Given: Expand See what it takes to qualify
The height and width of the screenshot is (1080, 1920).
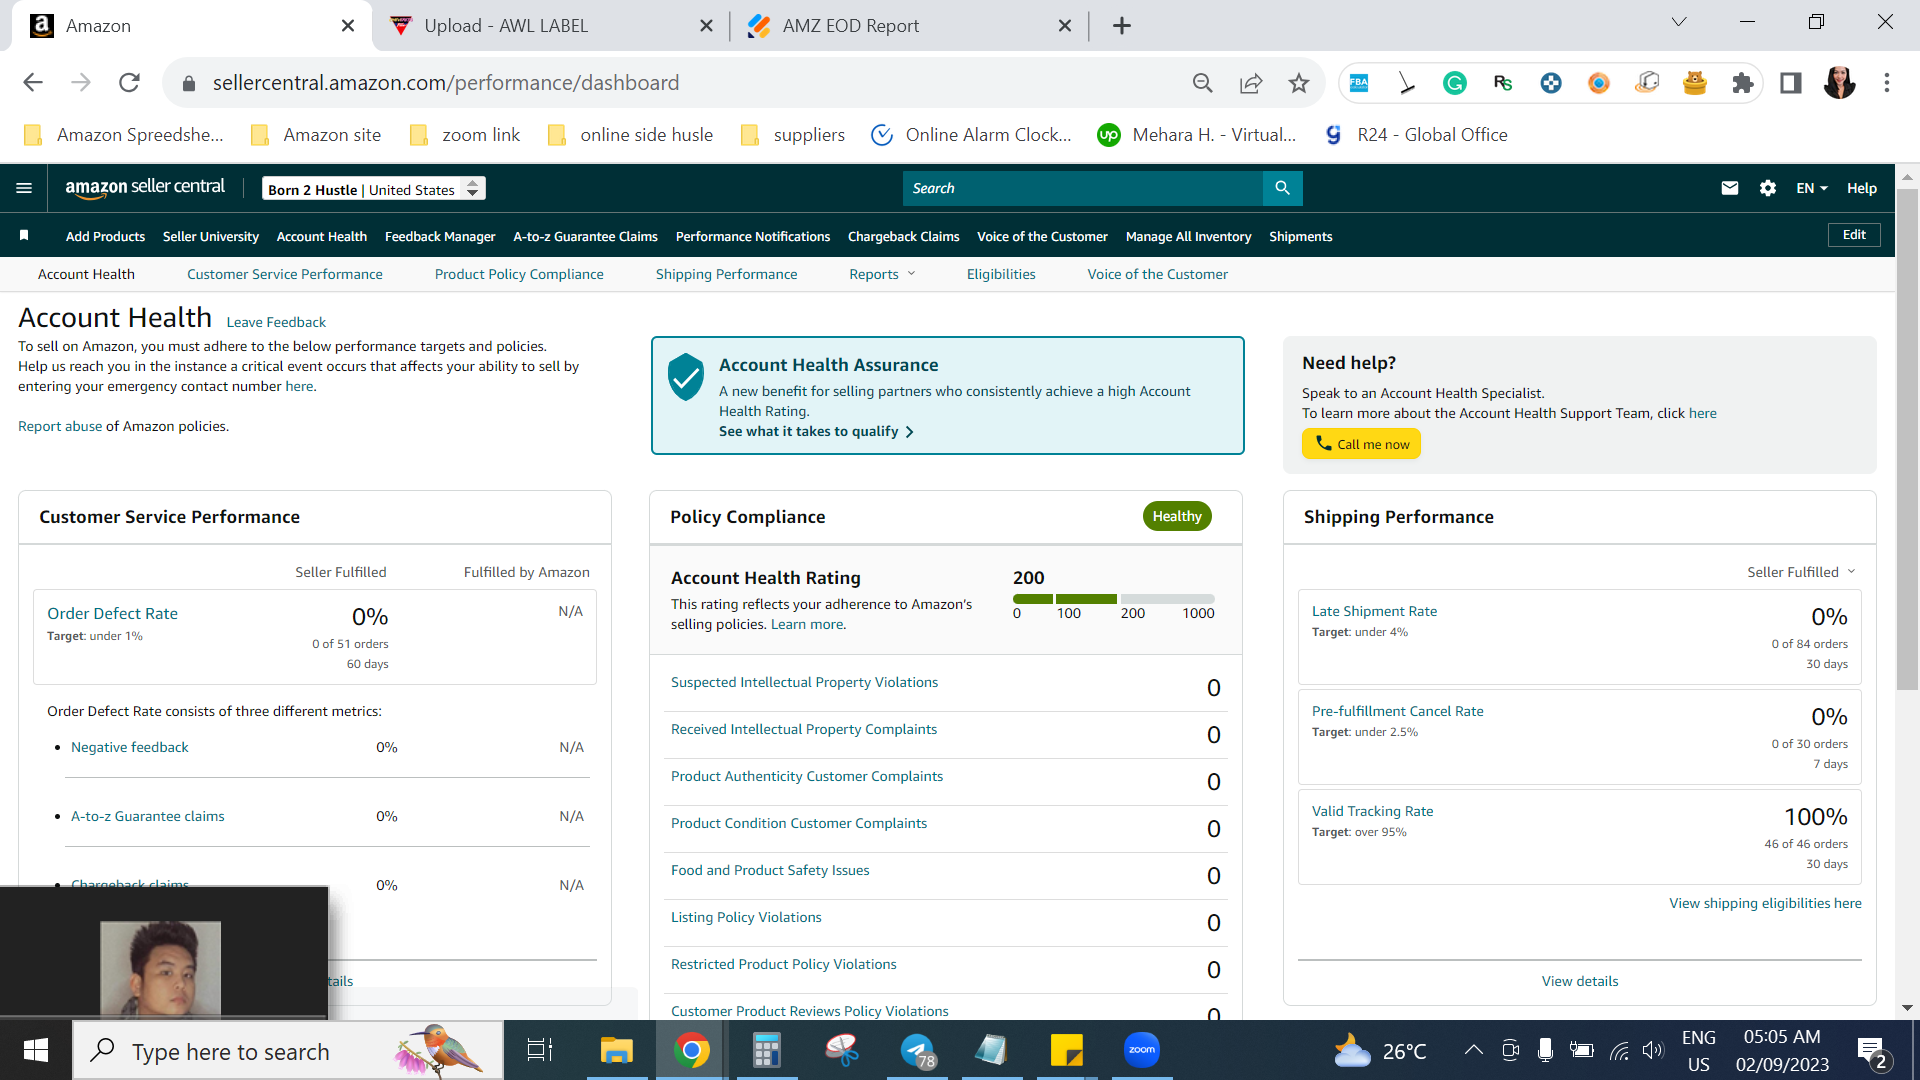Looking at the screenshot, I should (816, 431).
